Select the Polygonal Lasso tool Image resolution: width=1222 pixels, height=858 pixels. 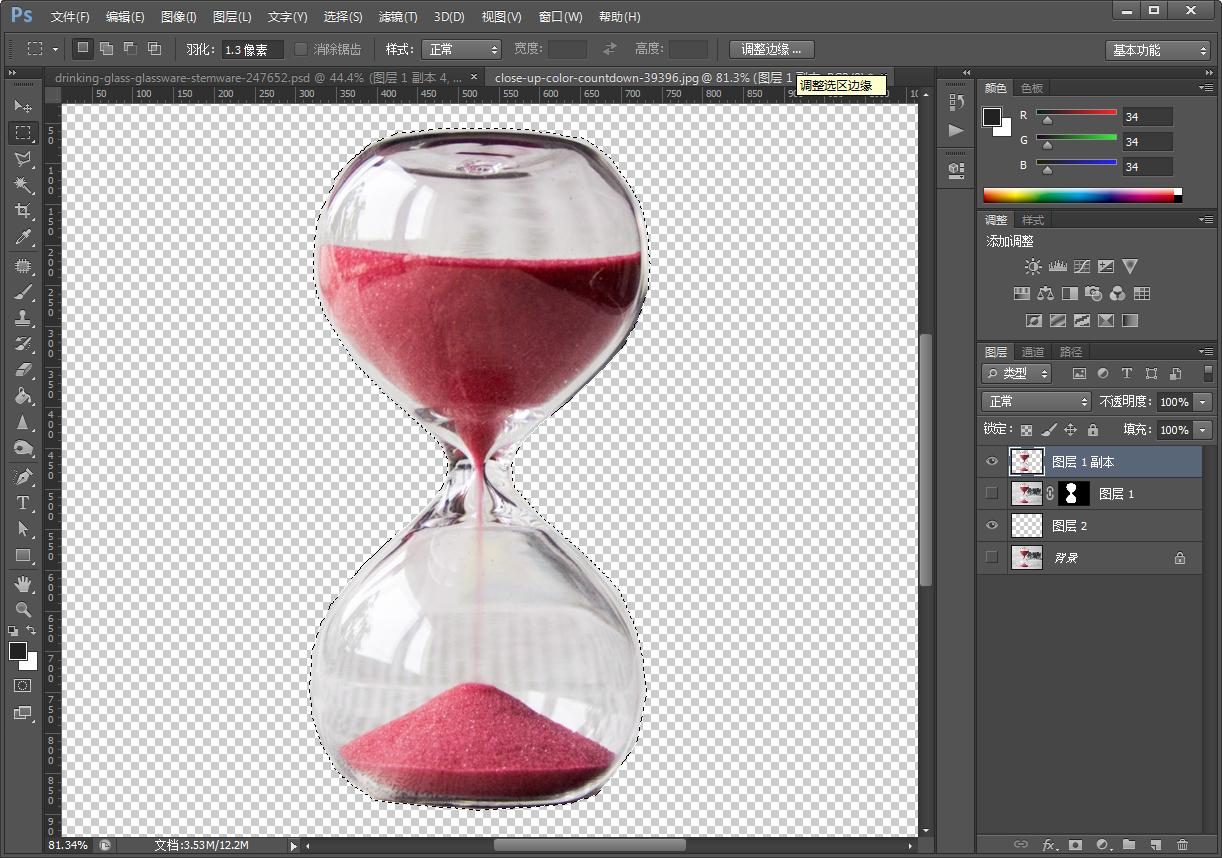point(23,159)
